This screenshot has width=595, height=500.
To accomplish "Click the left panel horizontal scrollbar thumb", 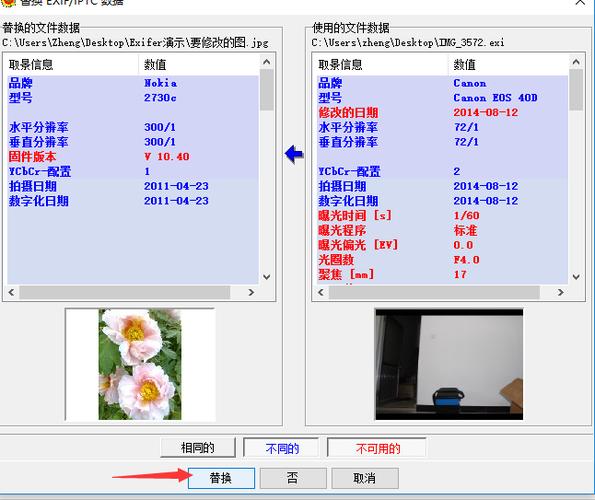I will pyautogui.click(x=125, y=292).
